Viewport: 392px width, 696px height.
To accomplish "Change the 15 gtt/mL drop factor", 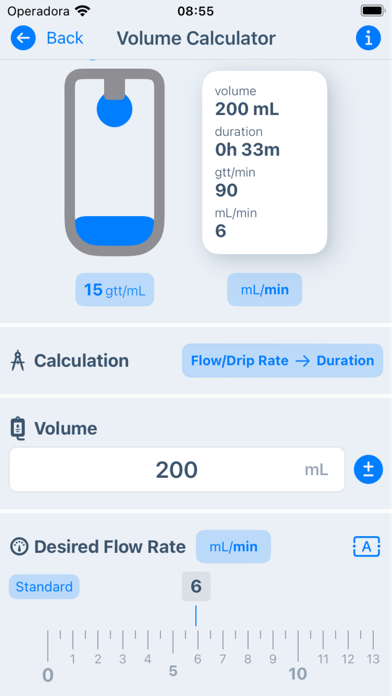I will pos(115,290).
